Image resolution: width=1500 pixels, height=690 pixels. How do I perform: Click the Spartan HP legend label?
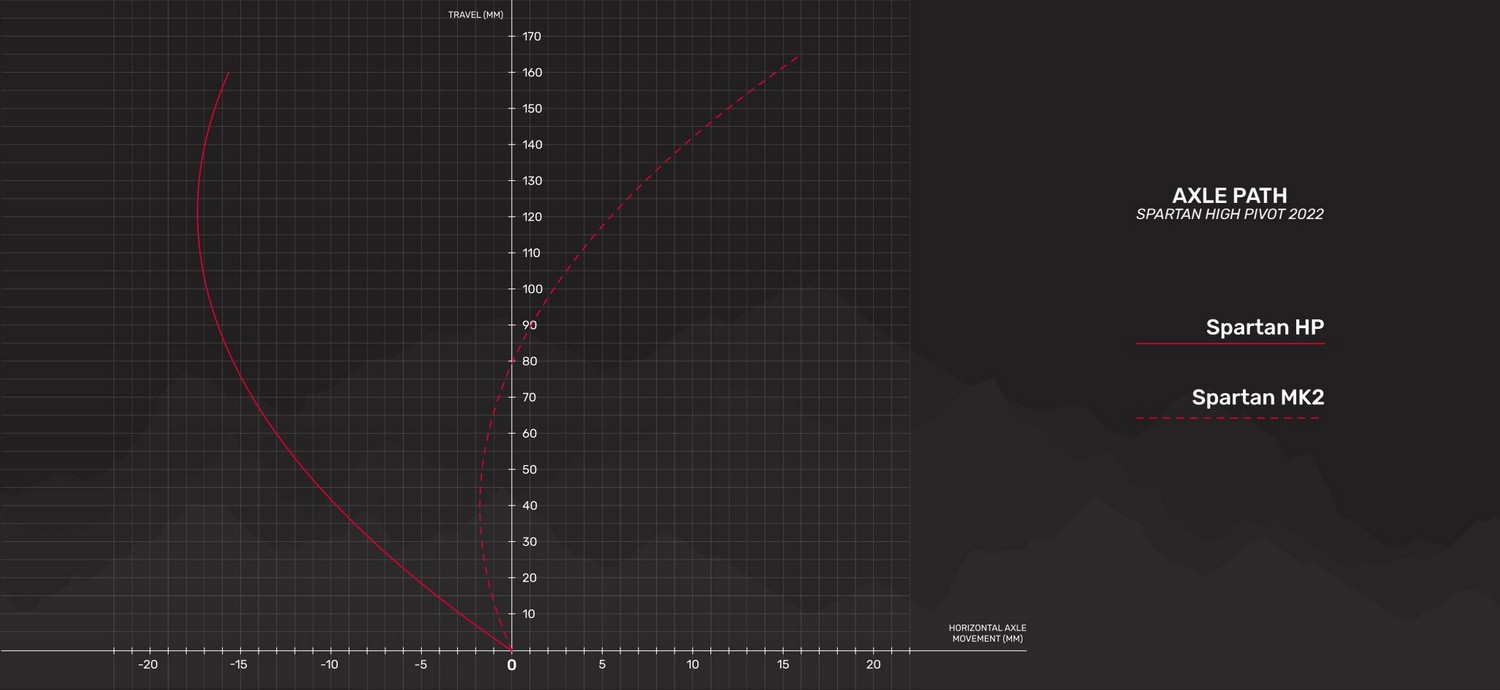point(1265,327)
